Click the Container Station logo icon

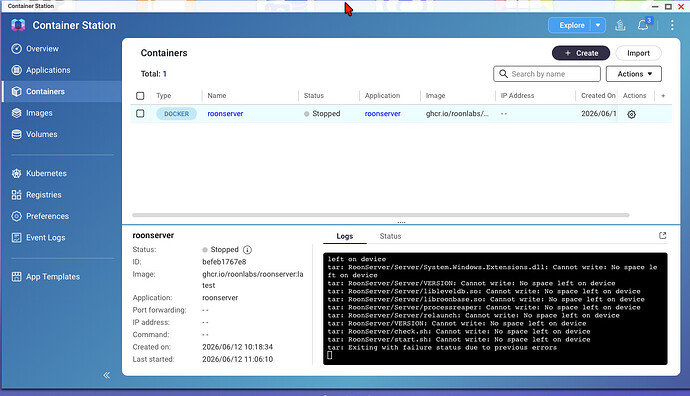pyautogui.click(x=18, y=25)
